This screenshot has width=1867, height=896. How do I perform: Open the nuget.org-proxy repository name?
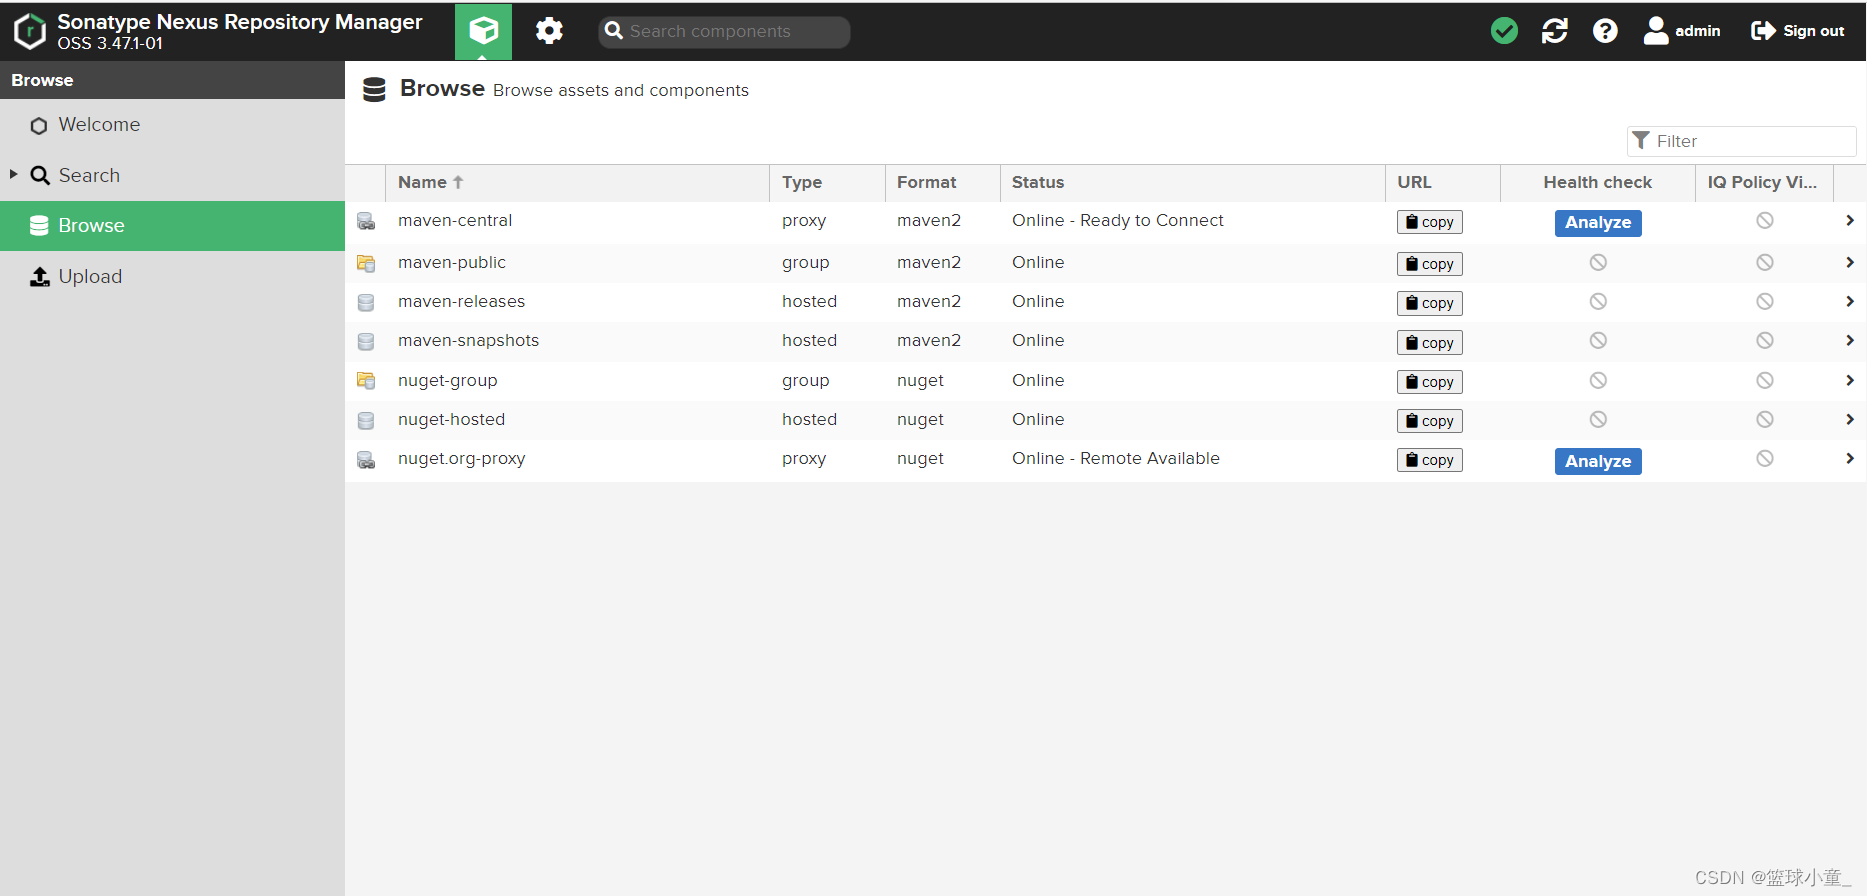(461, 458)
